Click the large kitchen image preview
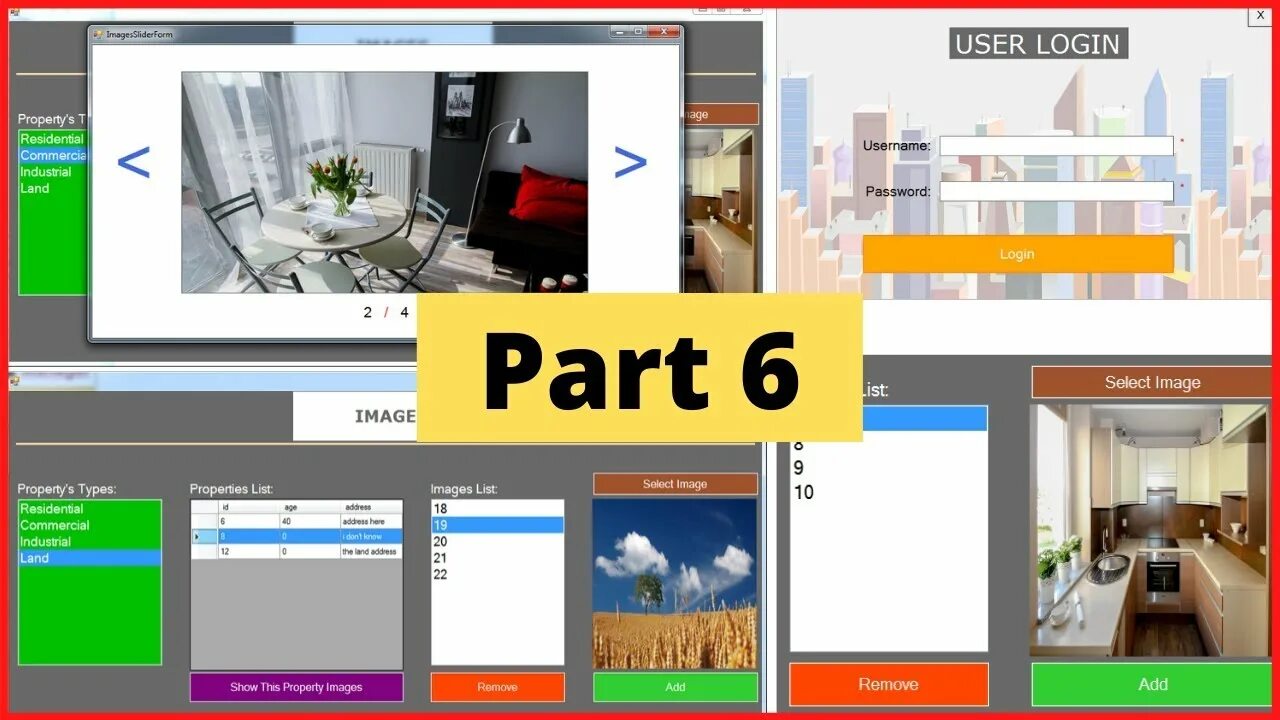This screenshot has width=1280, height=720. click(1150, 530)
